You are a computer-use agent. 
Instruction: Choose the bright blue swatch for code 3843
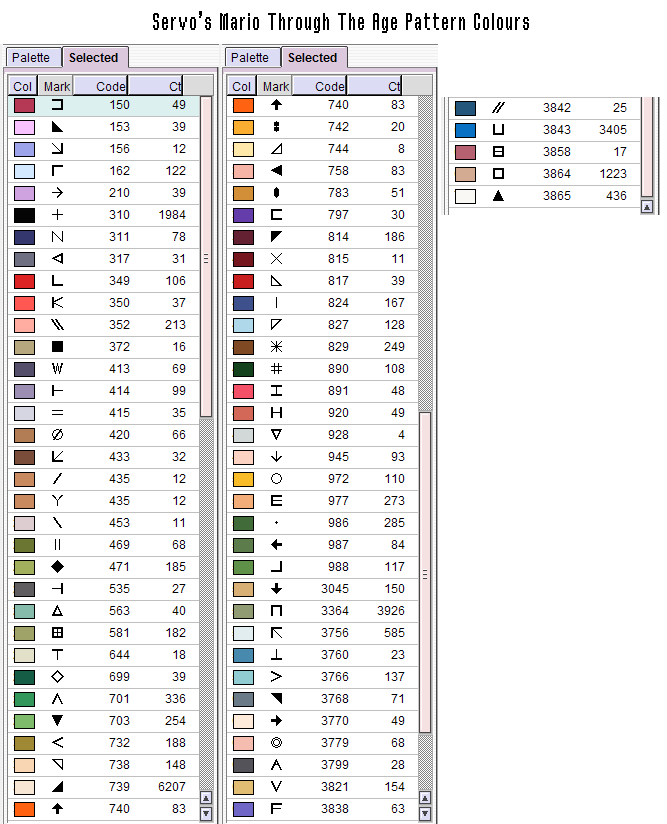465,130
